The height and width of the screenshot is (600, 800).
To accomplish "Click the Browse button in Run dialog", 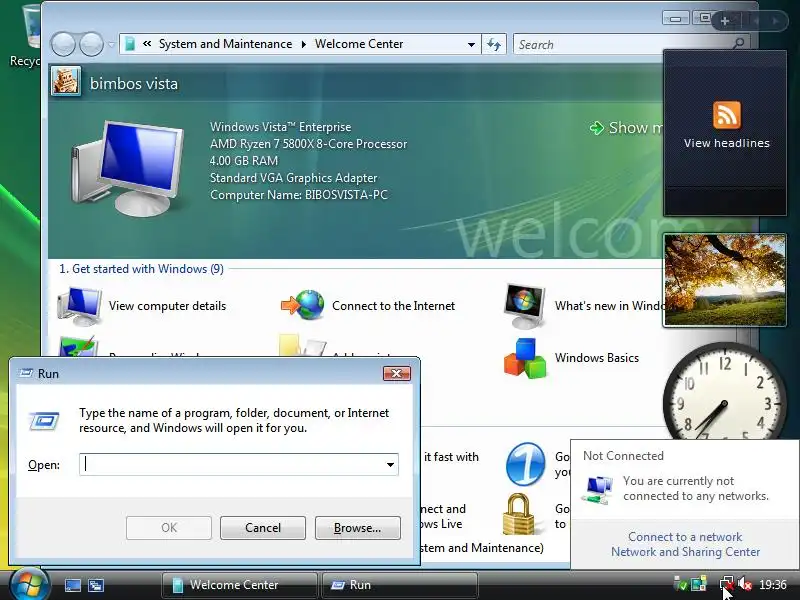I will [x=358, y=528].
